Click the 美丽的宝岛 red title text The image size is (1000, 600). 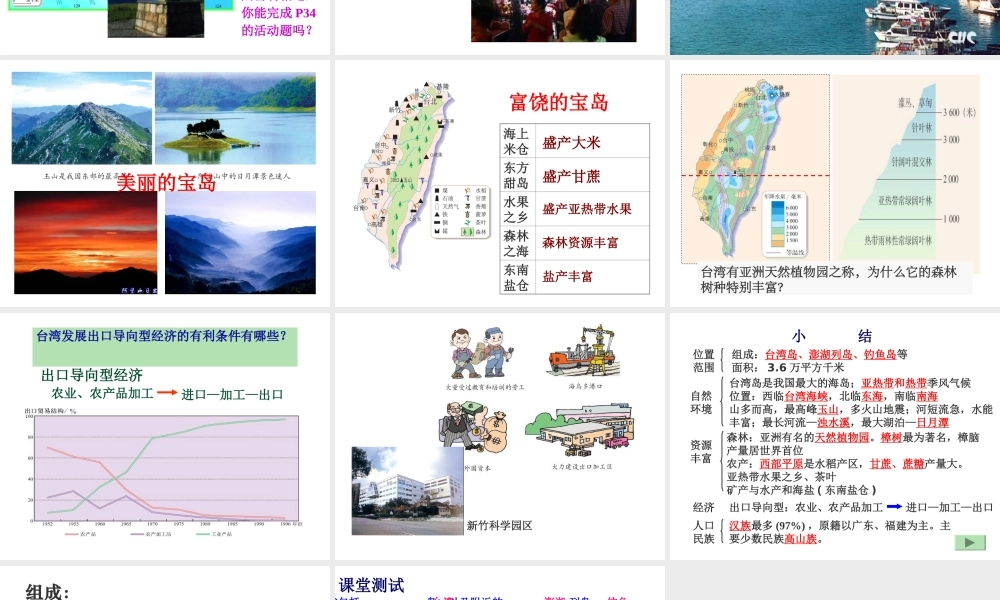click(x=166, y=183)
